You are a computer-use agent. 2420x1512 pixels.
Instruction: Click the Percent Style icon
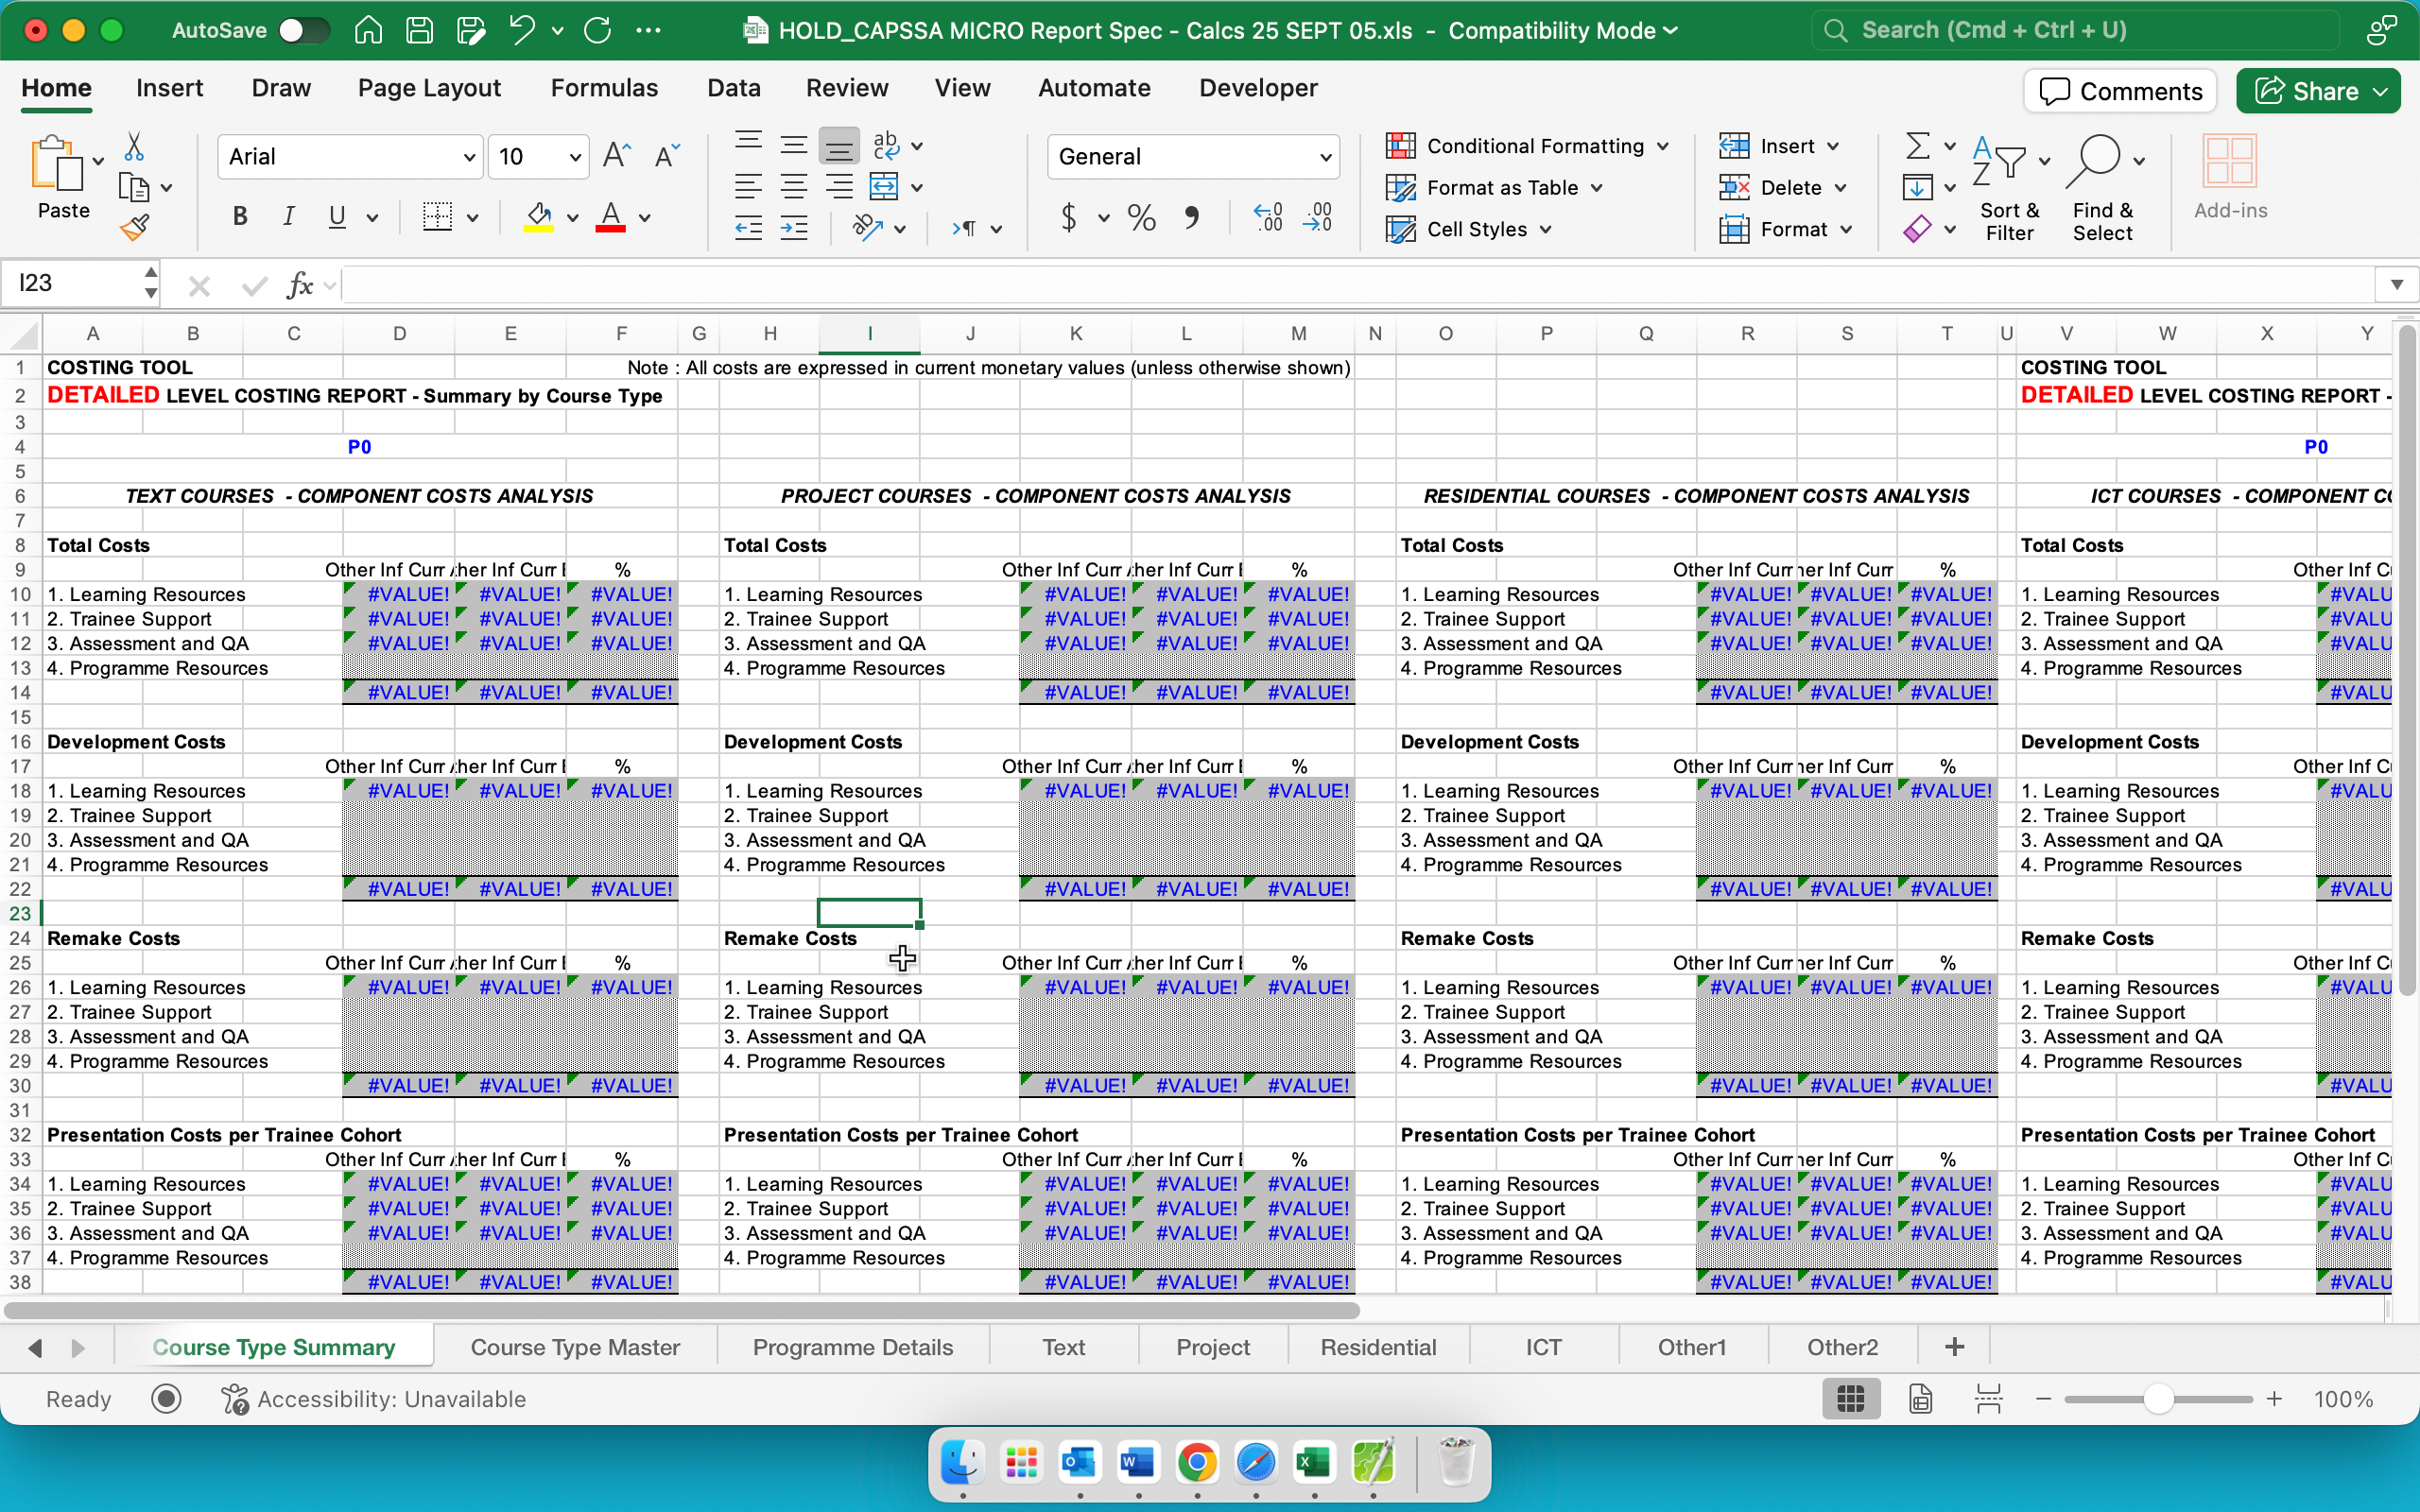pyautogui.click(x=1141, y=217)
